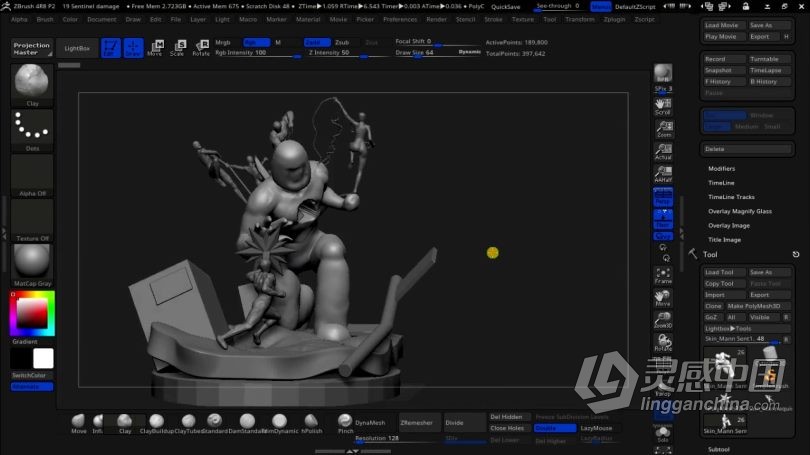Screen dimensions: 810x455
Task: Open the Document menu
Action: 102,19
